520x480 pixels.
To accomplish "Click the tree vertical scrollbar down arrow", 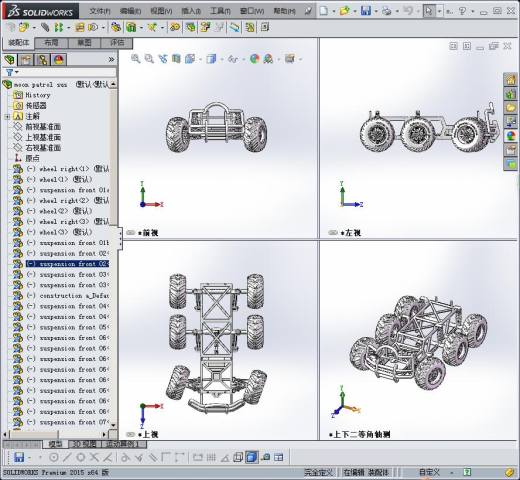I will 113,425.
